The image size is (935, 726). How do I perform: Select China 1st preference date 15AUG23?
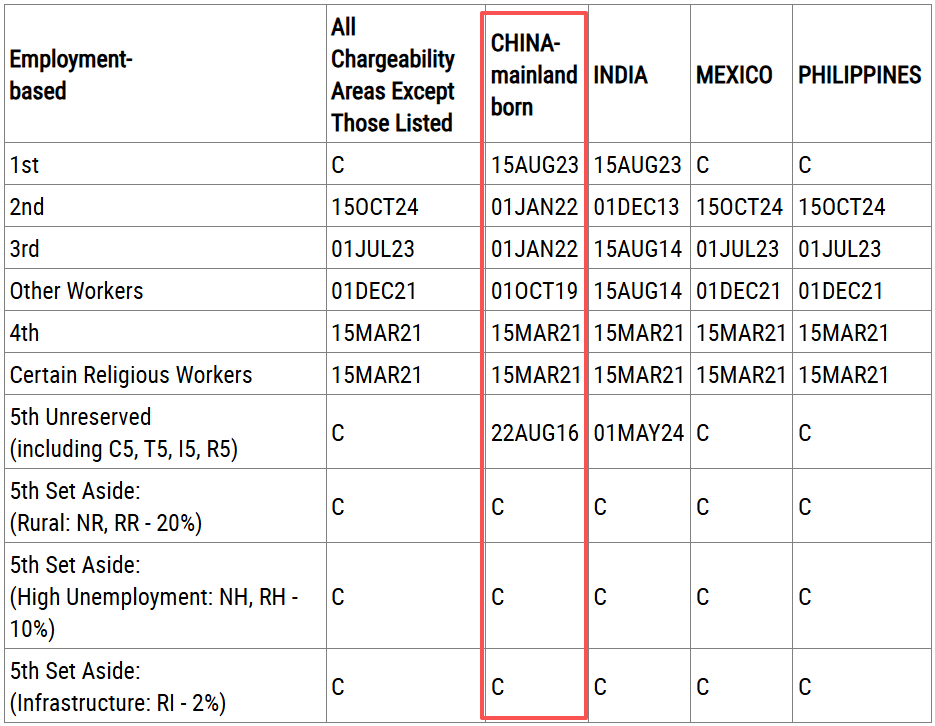point(534,165)
